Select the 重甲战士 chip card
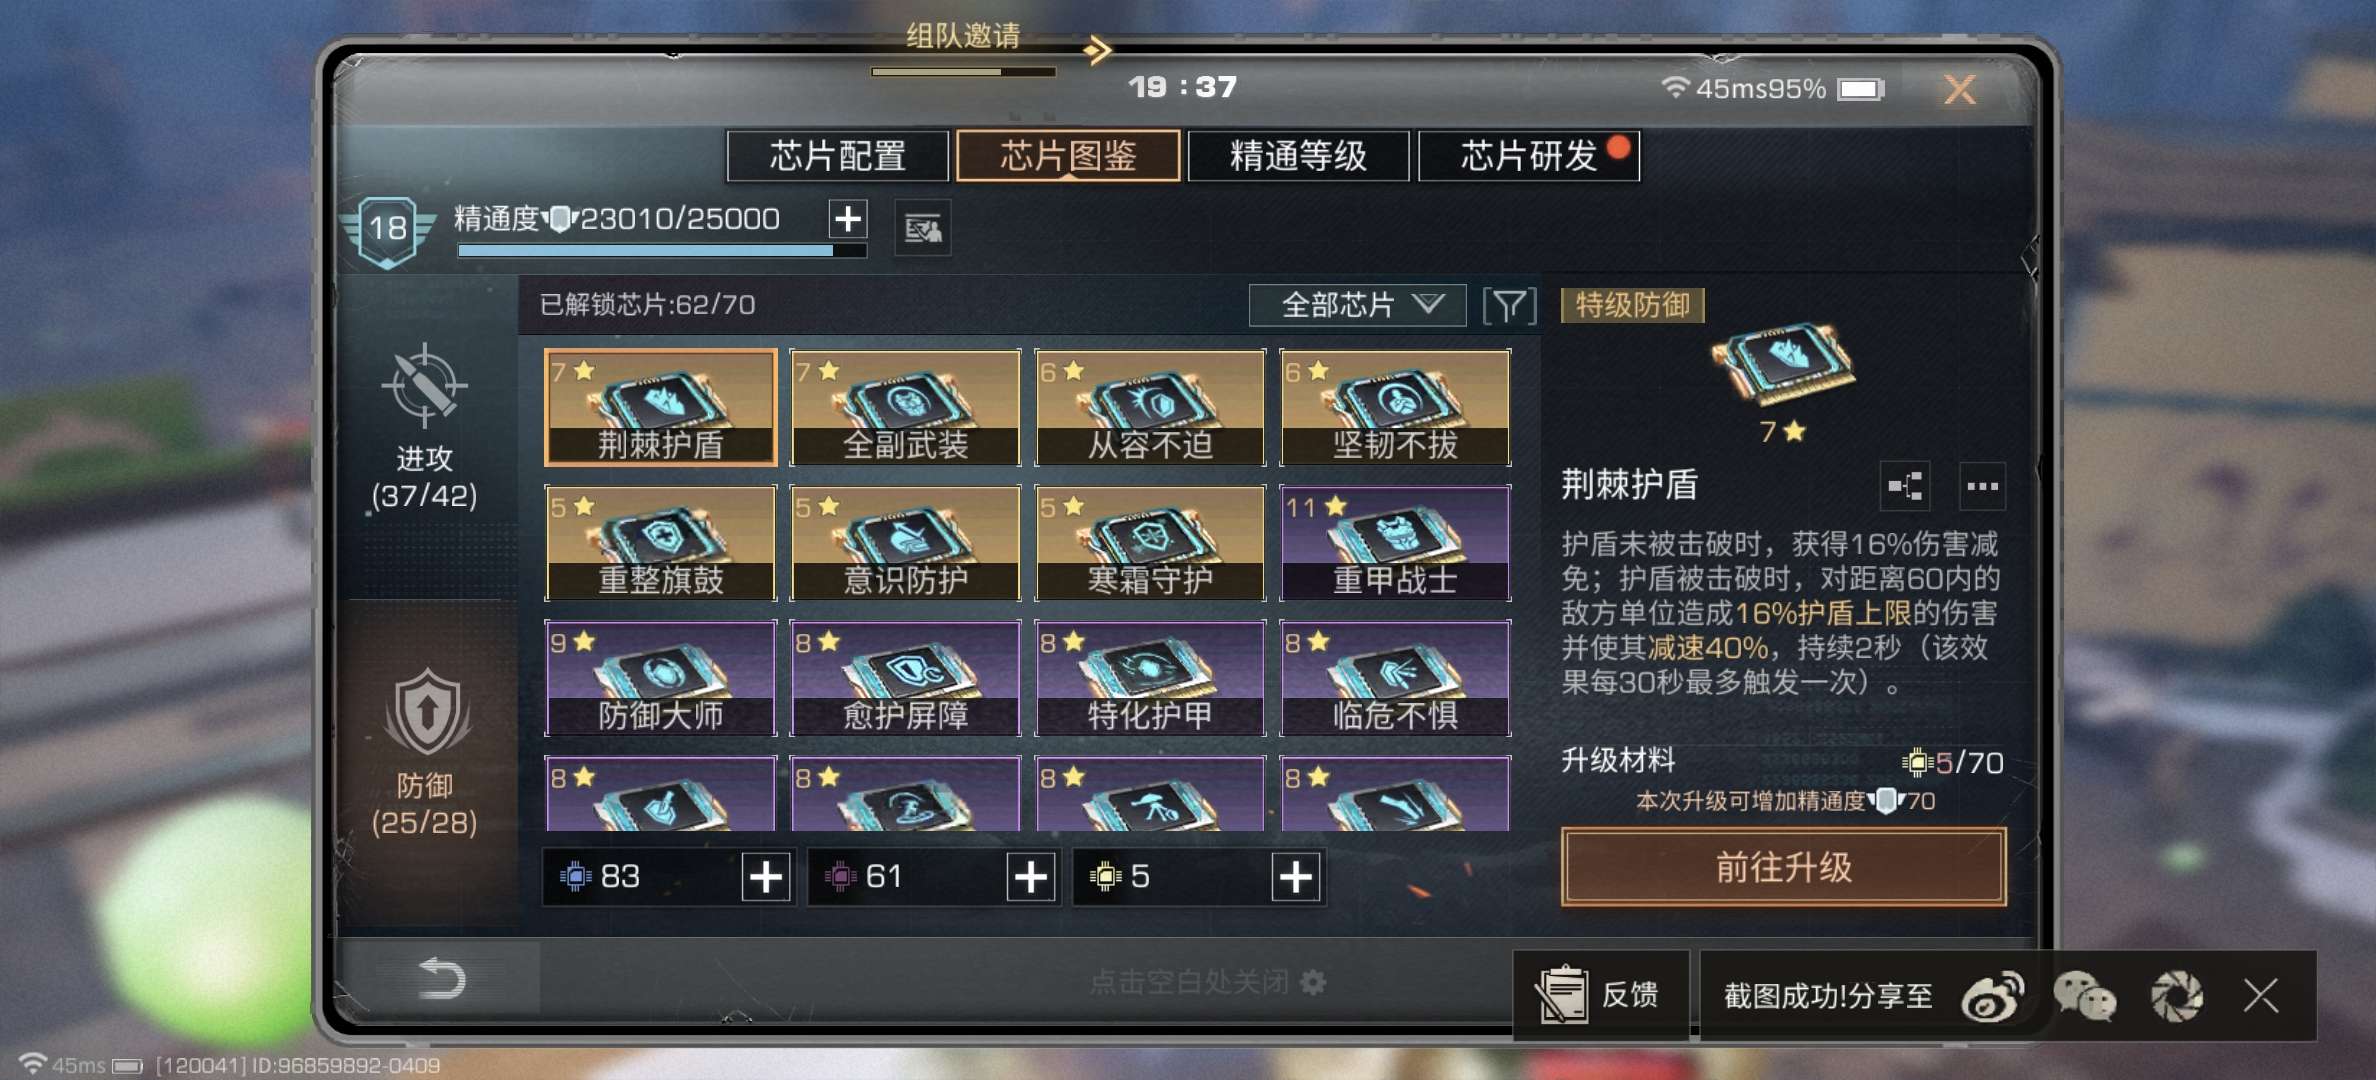Image resolution: width=2376 pixels, height=1080 pixels. click(x=1395, y=543)
